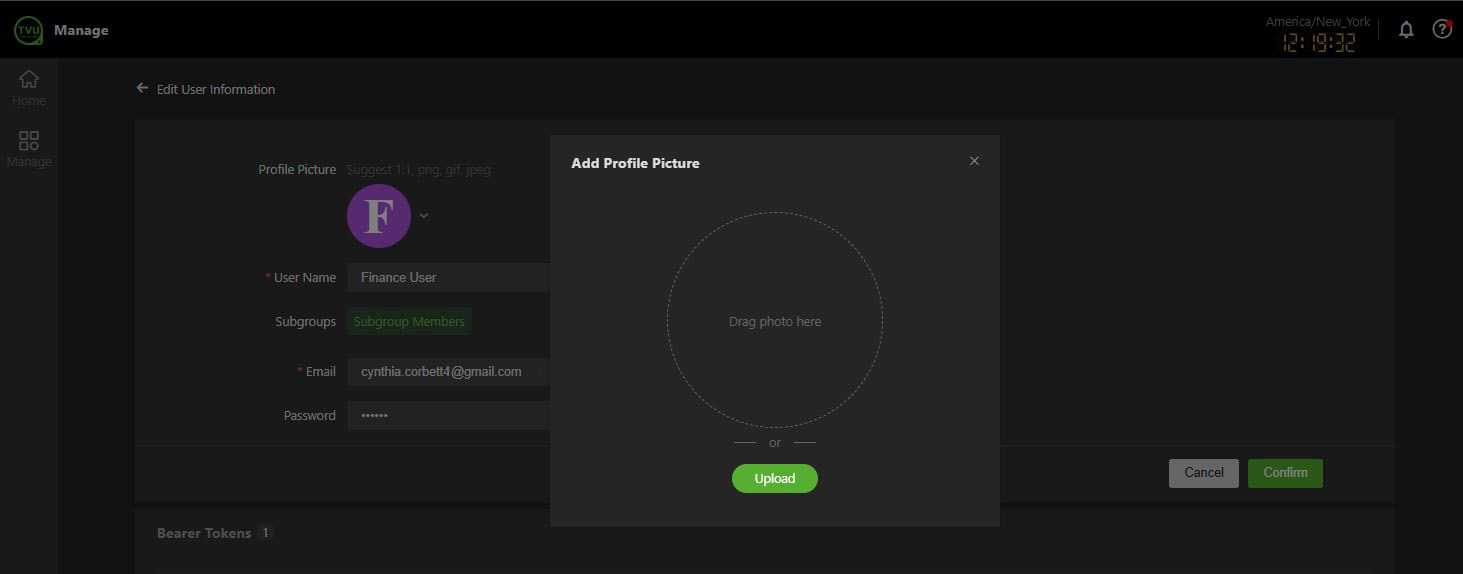Click the Profile Picture label

click(x=297, y=169)
